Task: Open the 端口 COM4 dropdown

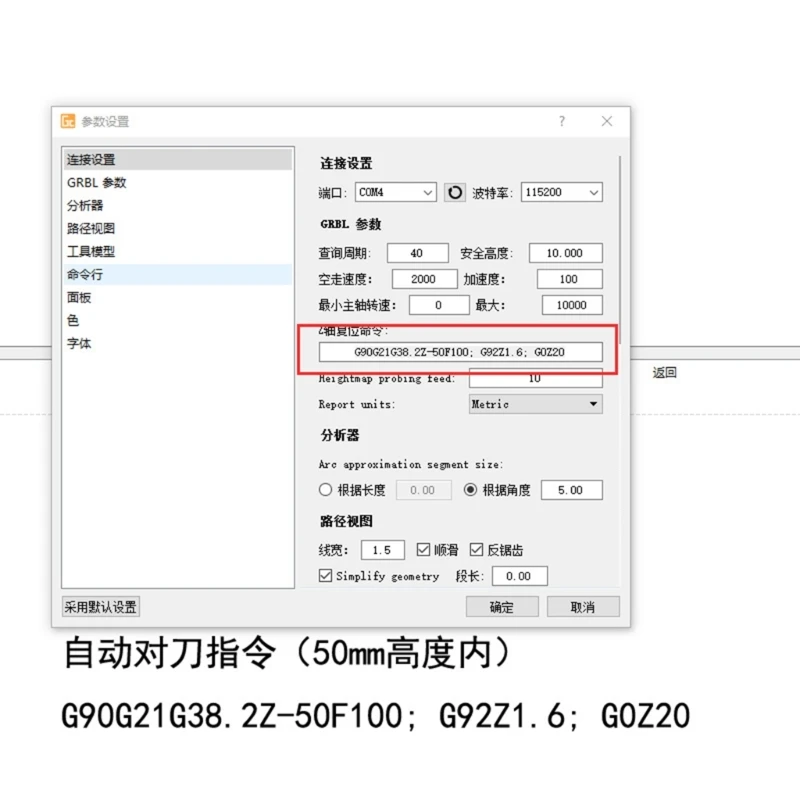Action: coord(396,192)
